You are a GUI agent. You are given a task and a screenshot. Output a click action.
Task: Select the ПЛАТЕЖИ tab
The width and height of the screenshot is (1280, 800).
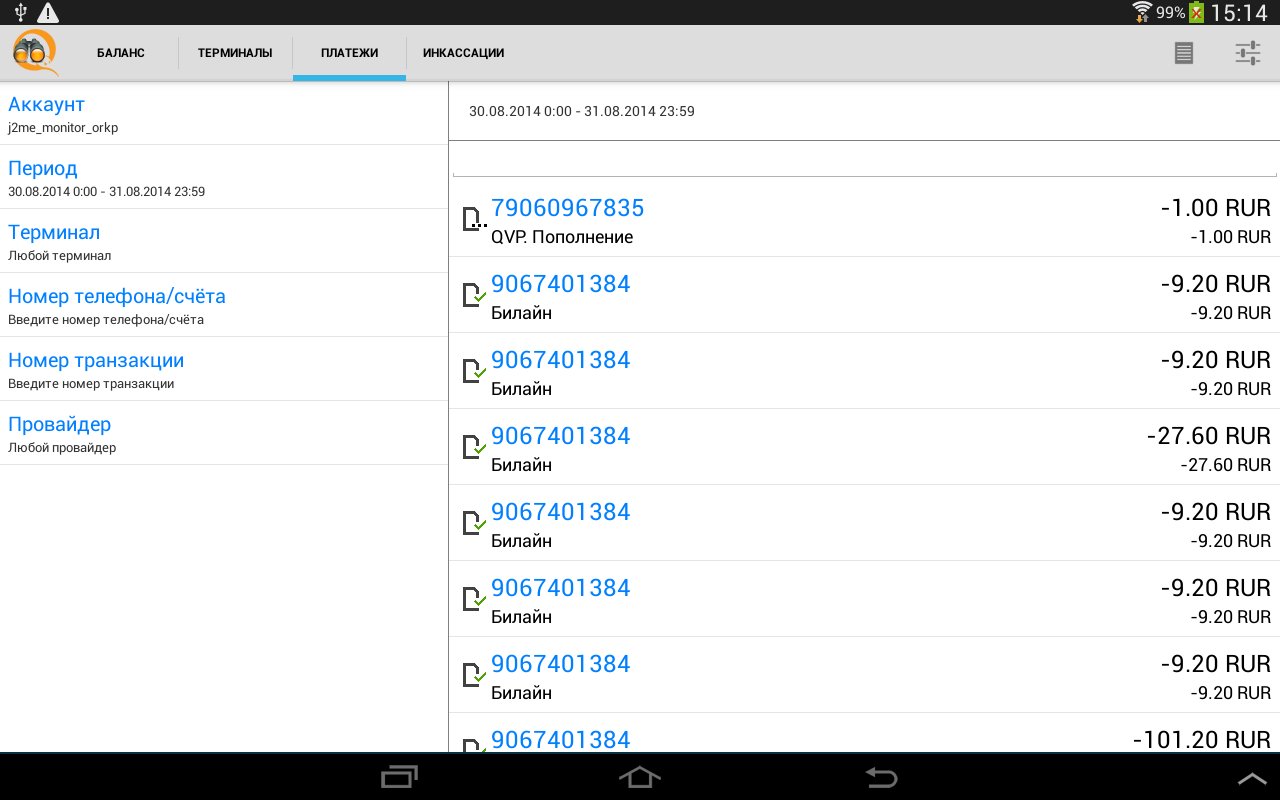coord(349,53)
